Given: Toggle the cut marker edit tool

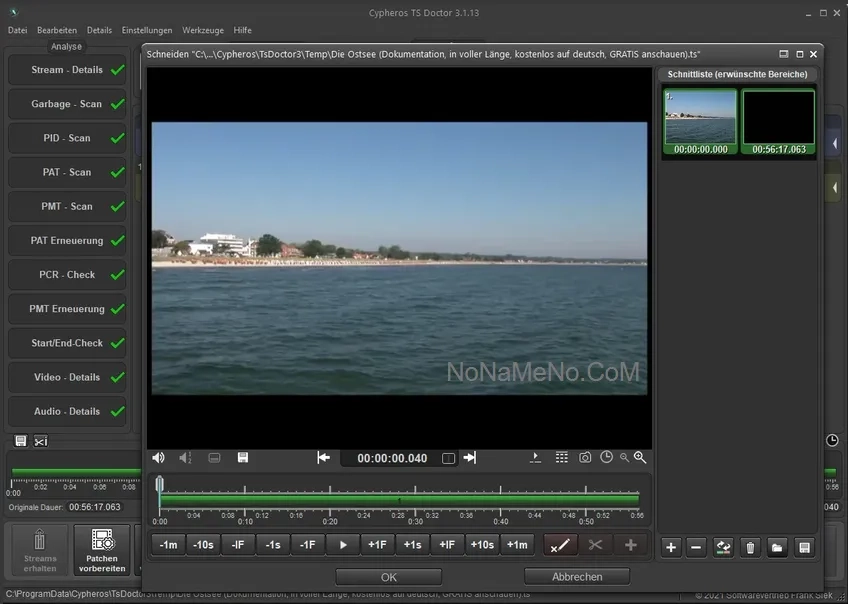Looking at the screenshot, I should click(560, 545).
